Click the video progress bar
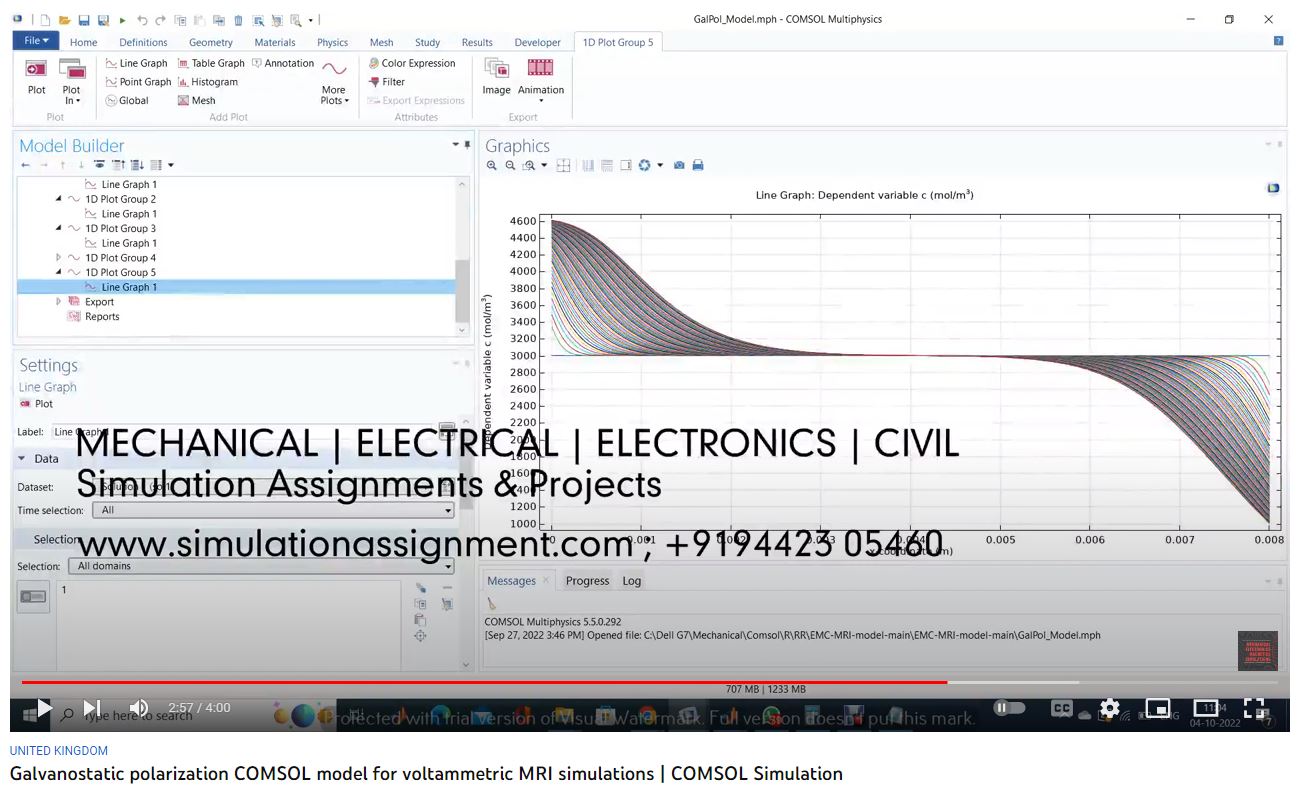 pos(650,683)
